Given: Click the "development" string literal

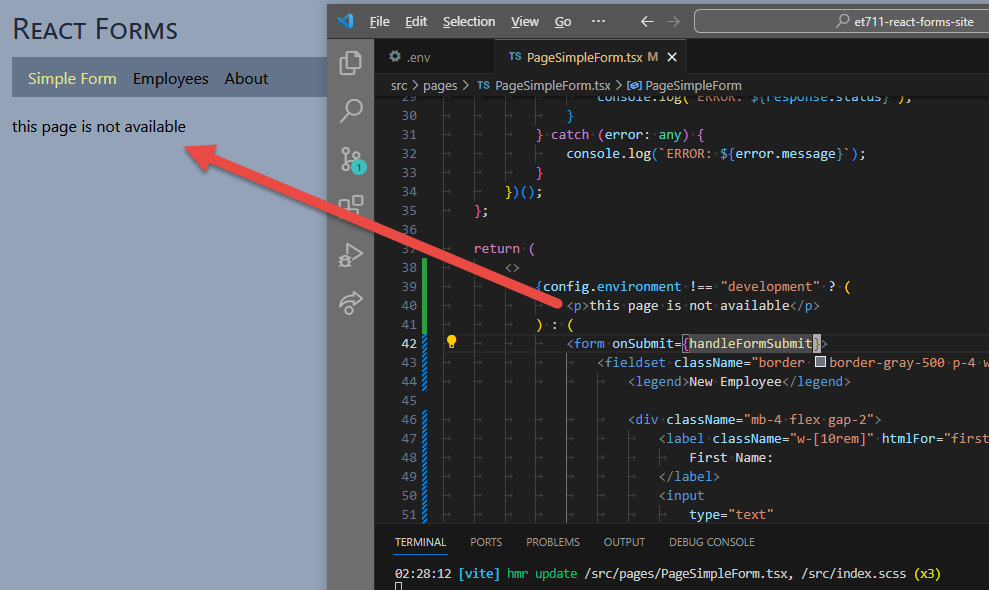Looking at the screenshot, I should point(770,286).
